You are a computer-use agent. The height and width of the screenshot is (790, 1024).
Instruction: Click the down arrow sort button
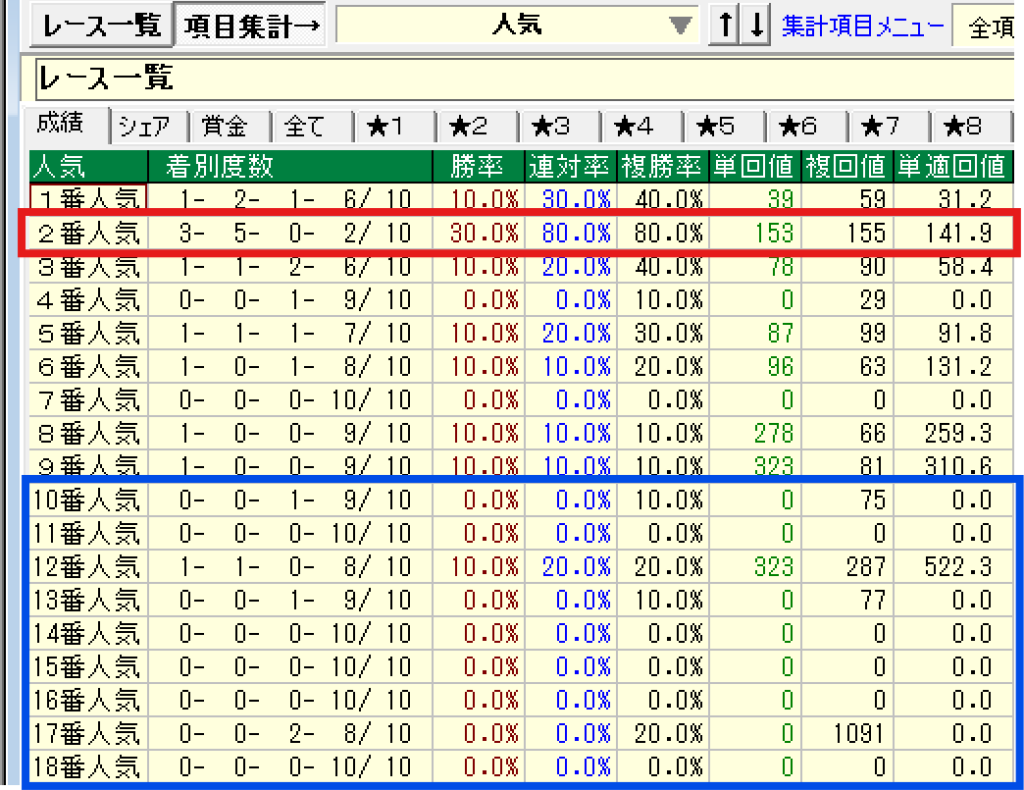coord(756,25)
